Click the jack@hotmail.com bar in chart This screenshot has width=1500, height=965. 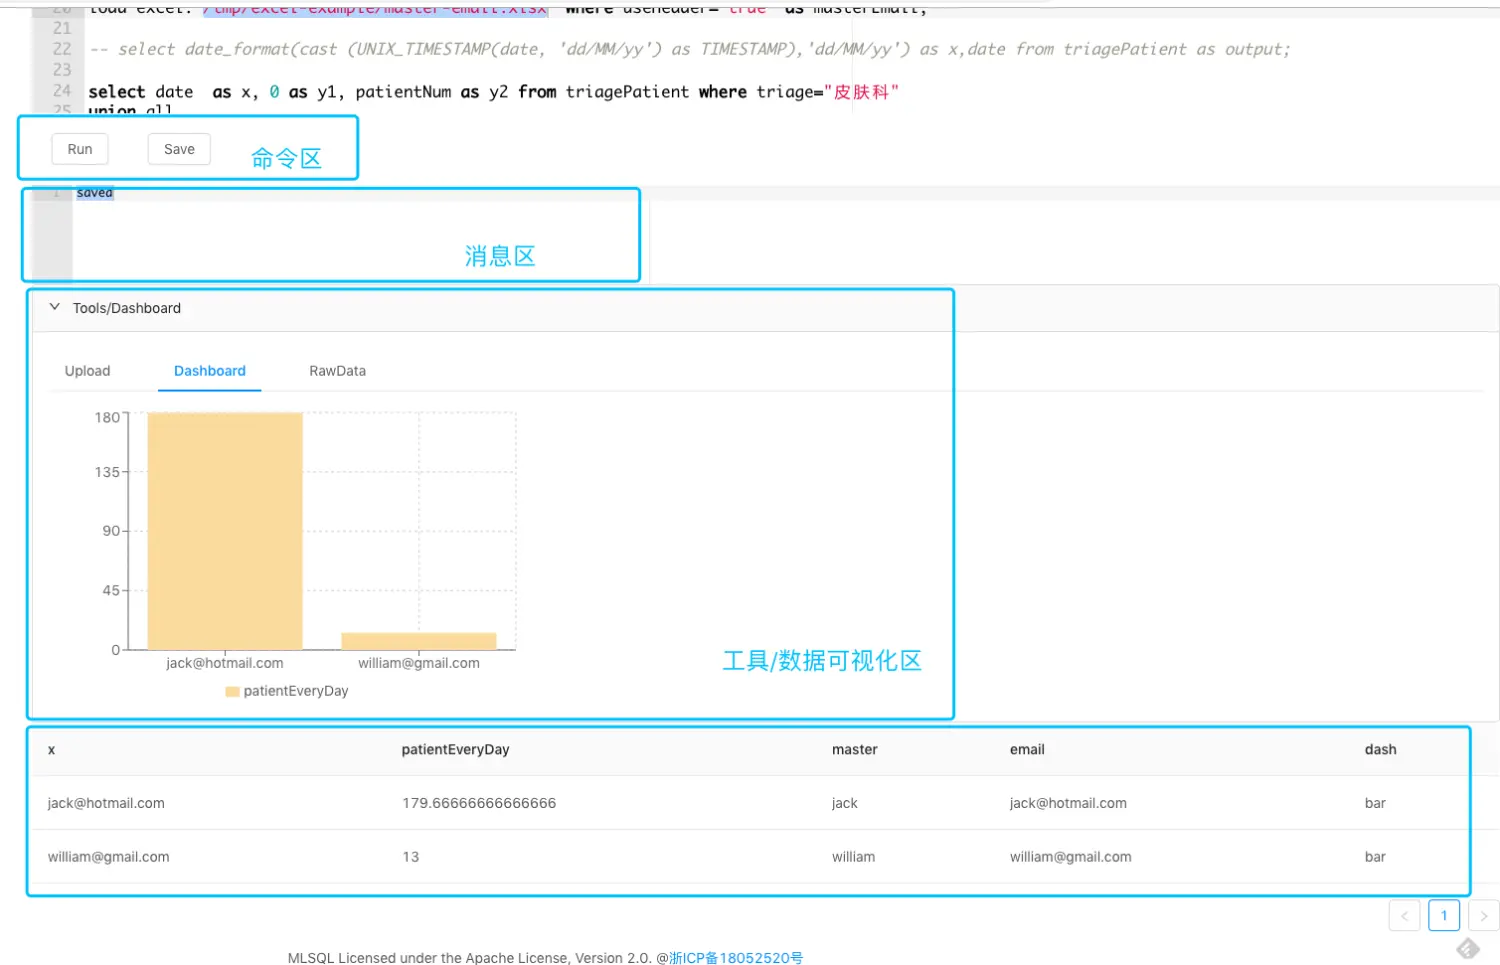(225, 531)
